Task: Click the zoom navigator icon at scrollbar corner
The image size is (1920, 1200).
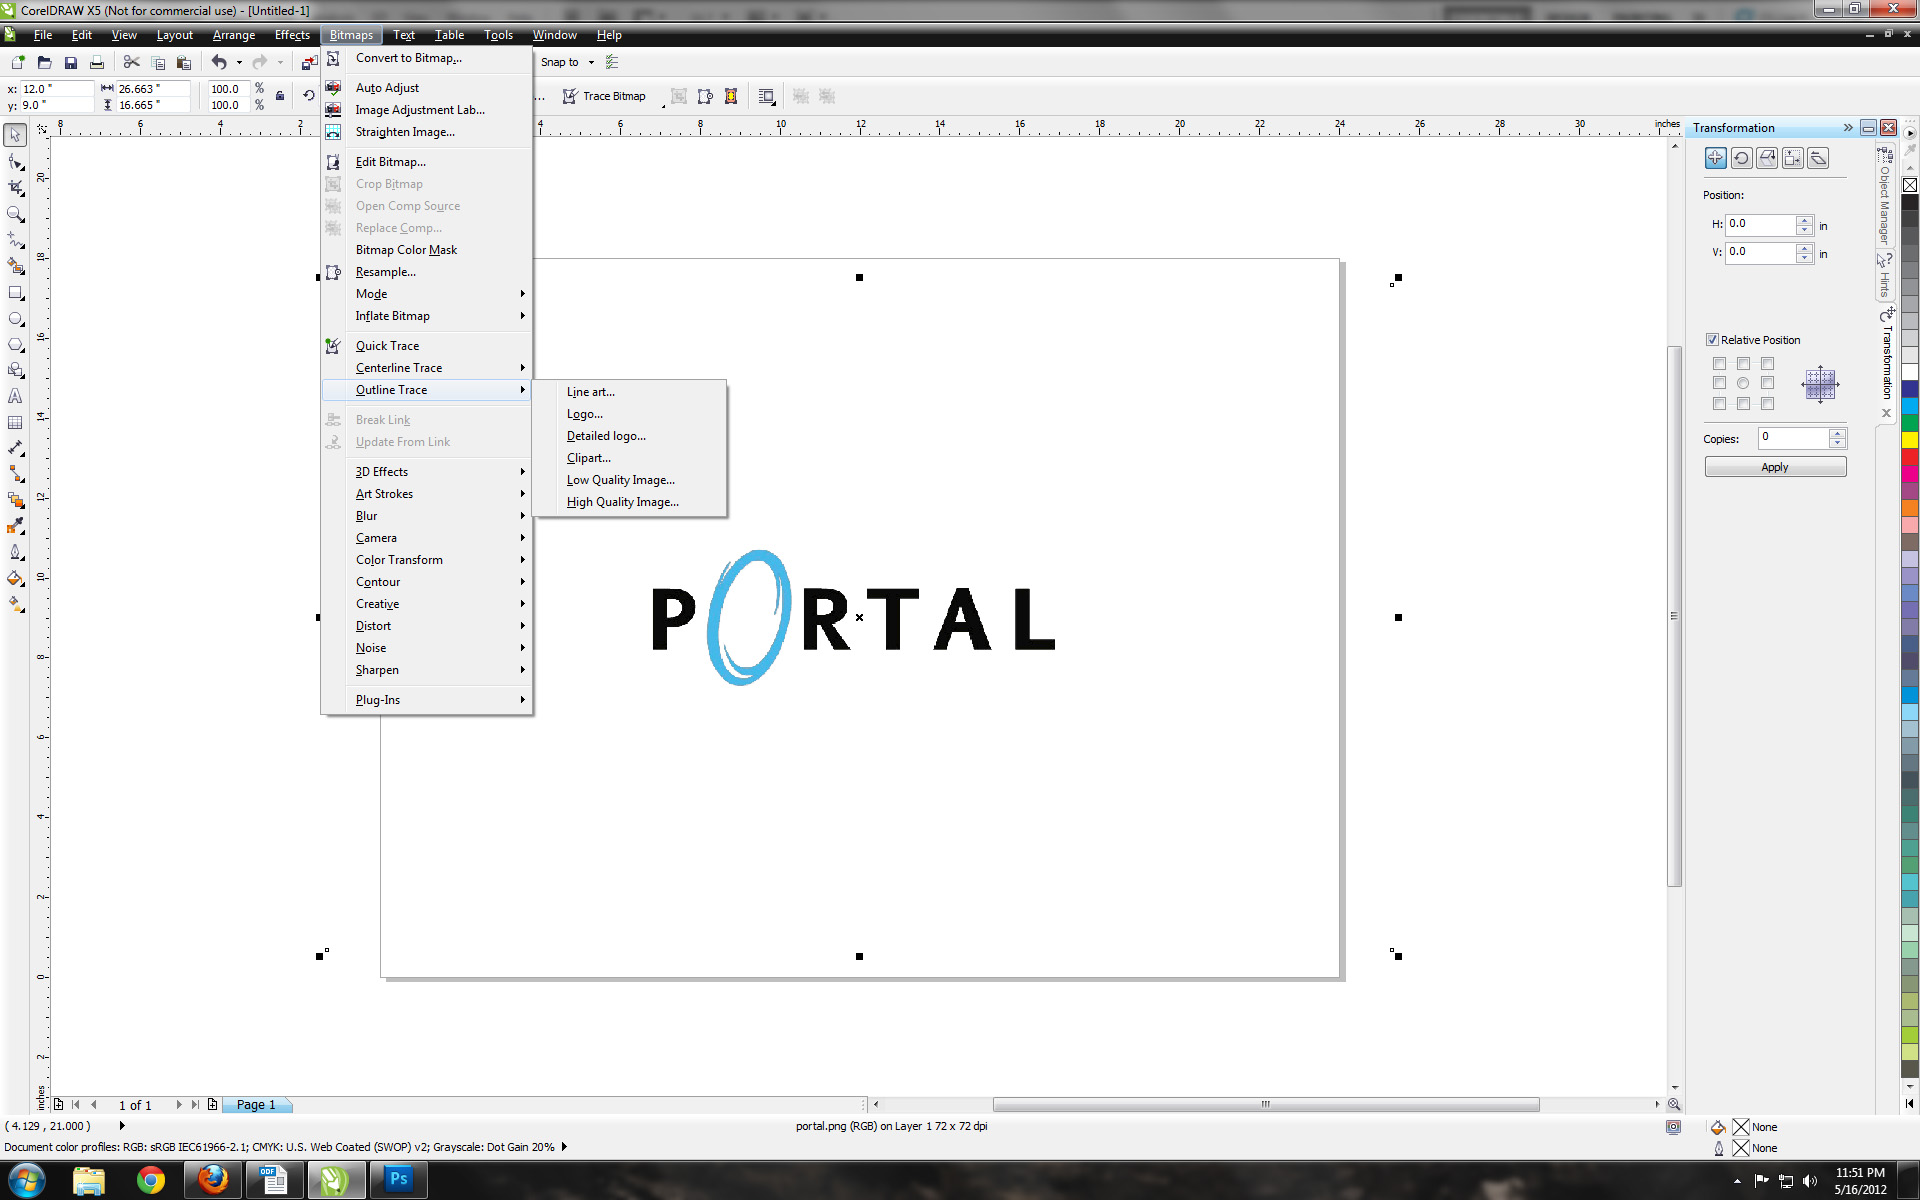Action: coord(1674,1104)
